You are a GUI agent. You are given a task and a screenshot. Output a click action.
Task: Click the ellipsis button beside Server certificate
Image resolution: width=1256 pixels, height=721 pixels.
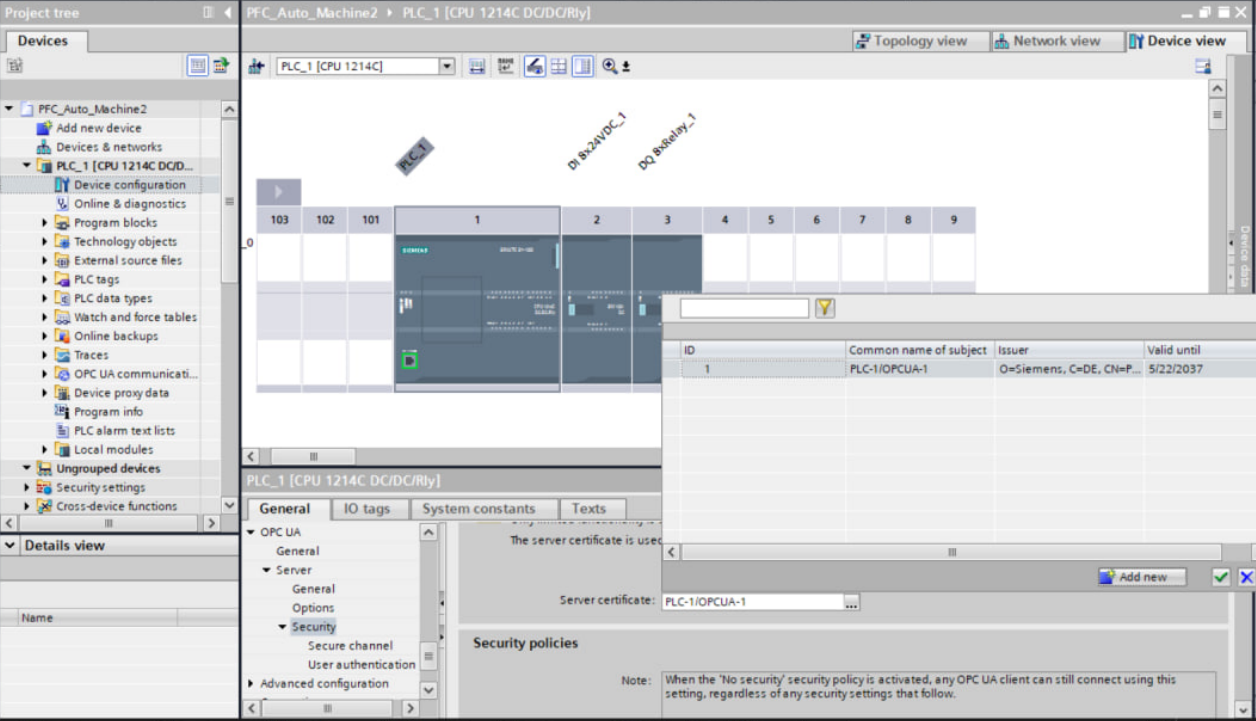pos(851,602)
